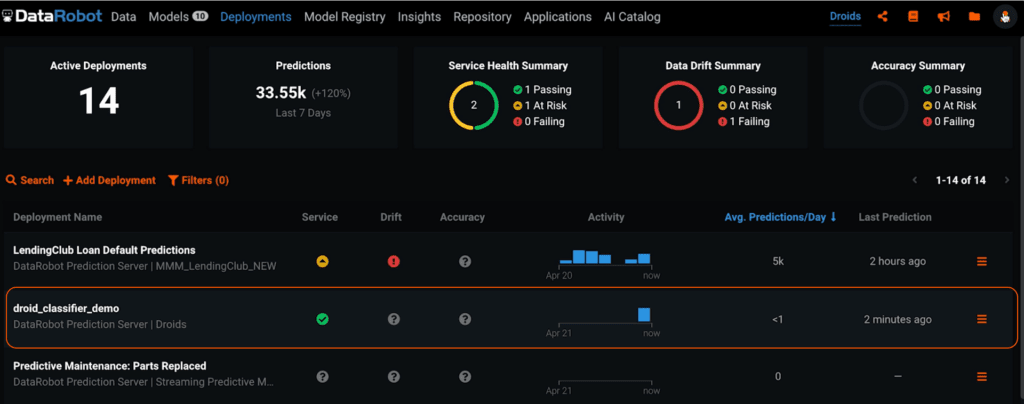Open actions menu for LendingClub deployment
The image size is (1024, 404).
(982, 261)
